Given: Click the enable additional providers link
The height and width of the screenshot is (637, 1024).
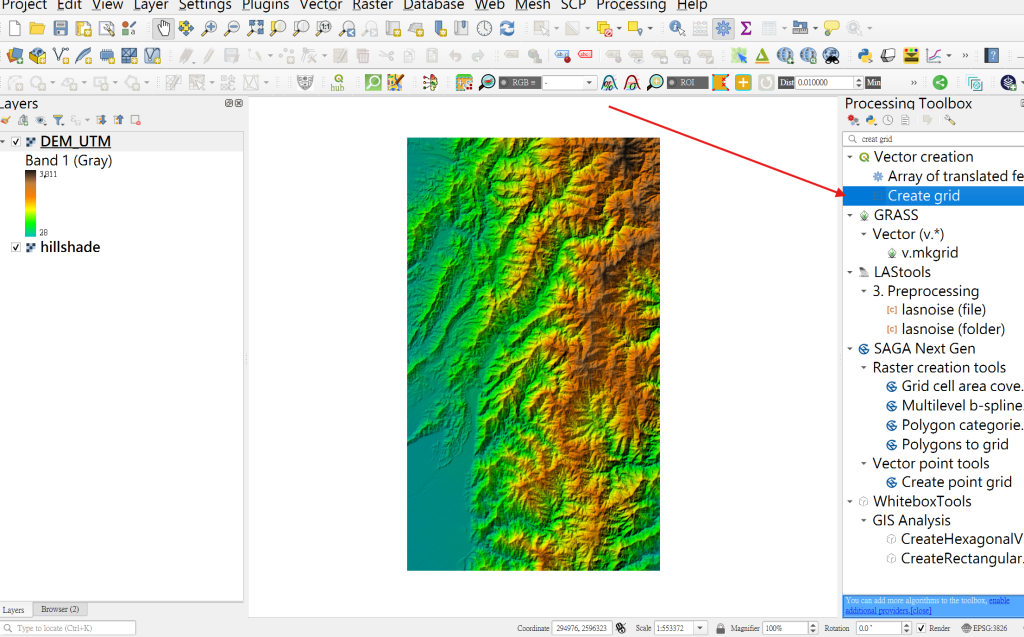Looking at the screenshot, I should pyautogui.click(x=927, y=605).
